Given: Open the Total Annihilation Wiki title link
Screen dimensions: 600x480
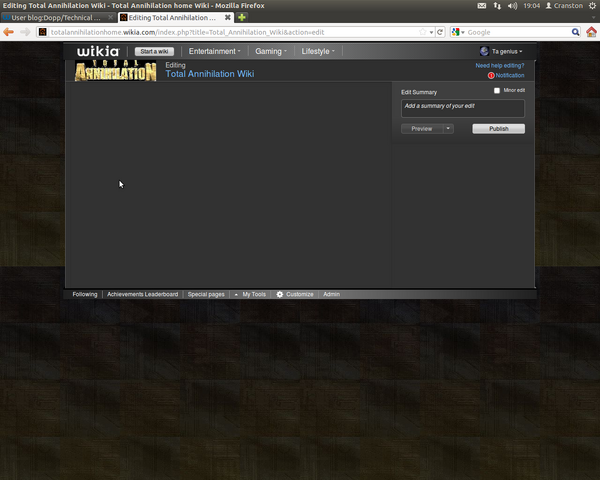Looking at the screenshot, I should point(210,74).
